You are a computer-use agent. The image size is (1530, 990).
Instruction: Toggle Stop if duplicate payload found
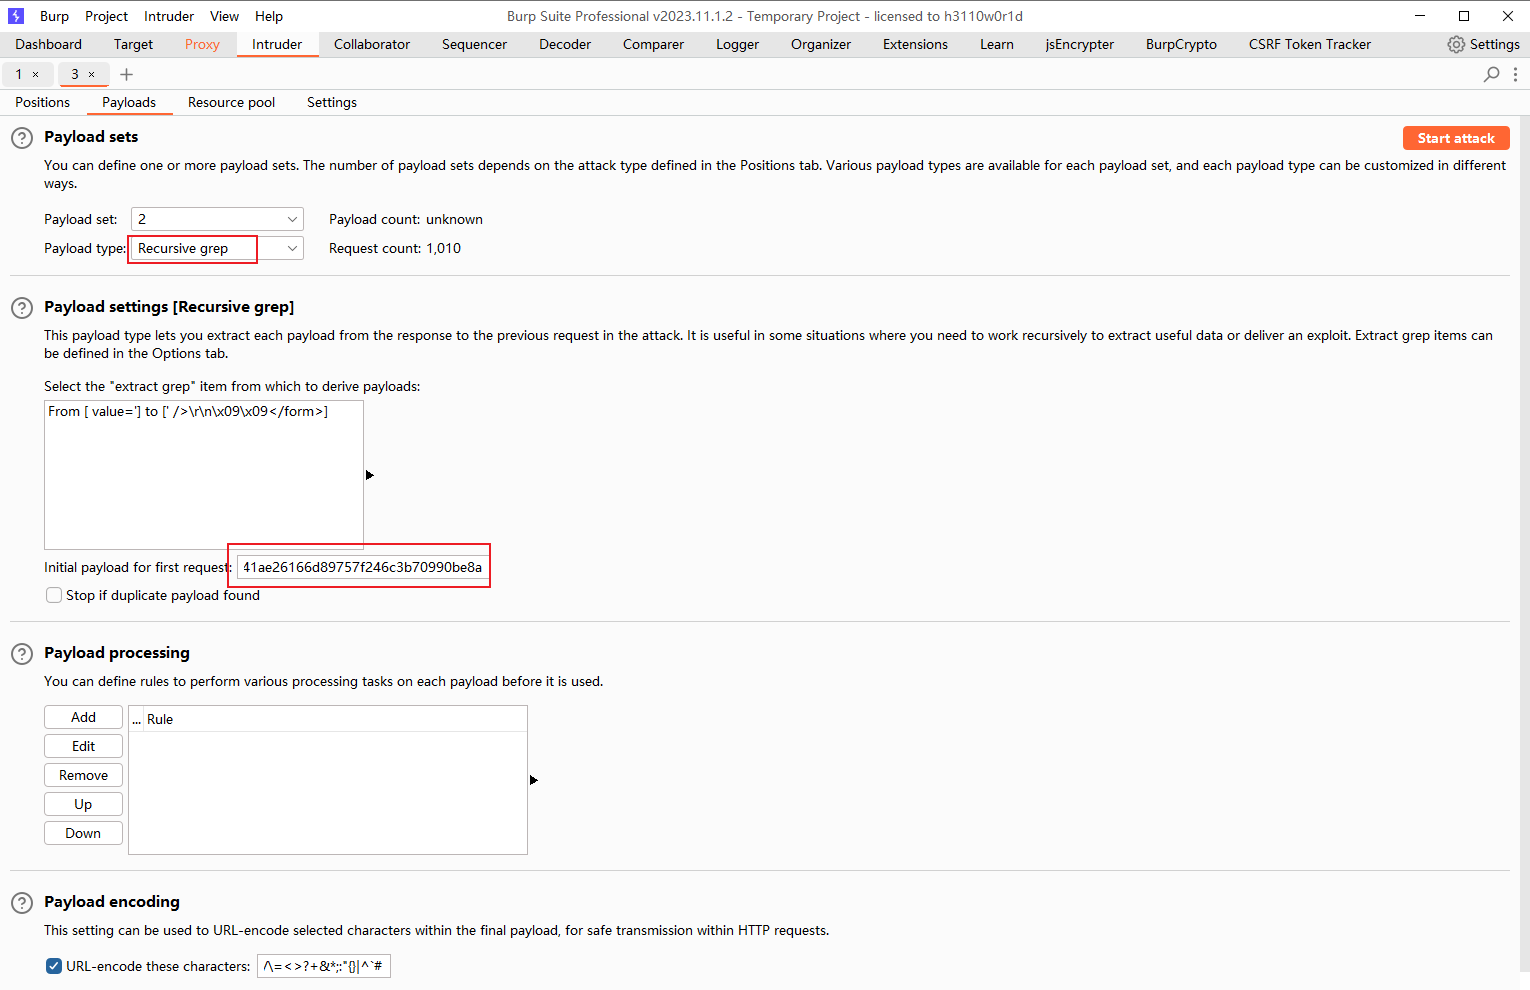point(54,595)
